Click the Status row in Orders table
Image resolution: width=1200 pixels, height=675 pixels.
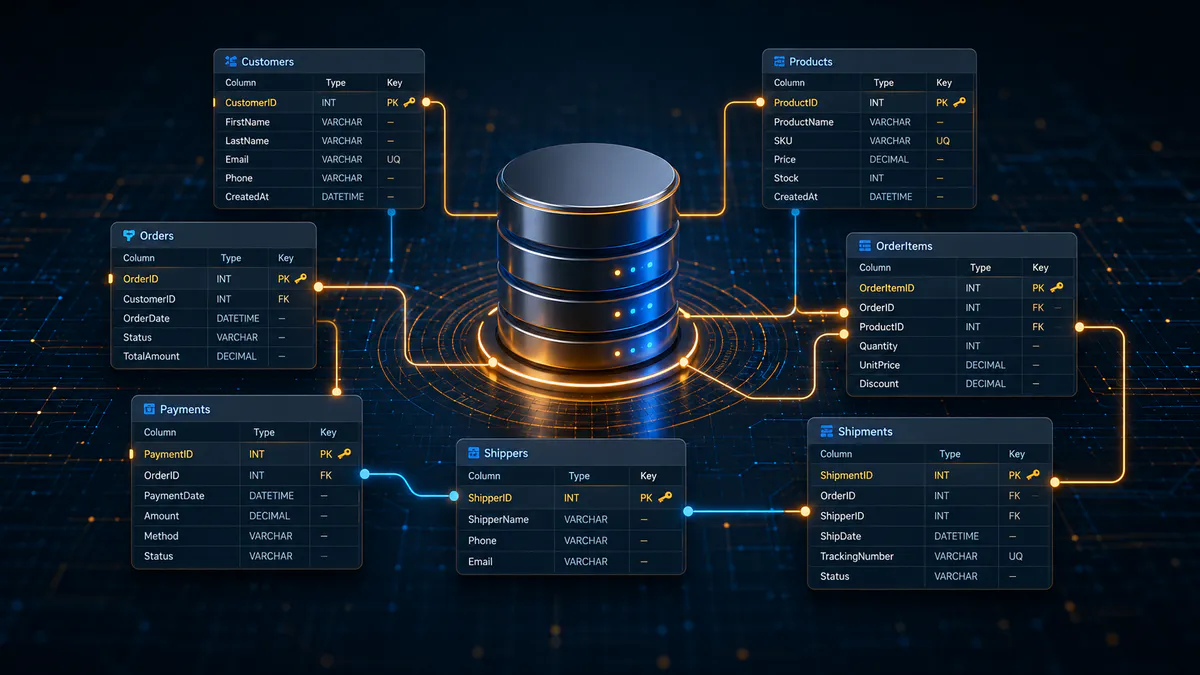[214, 337]
